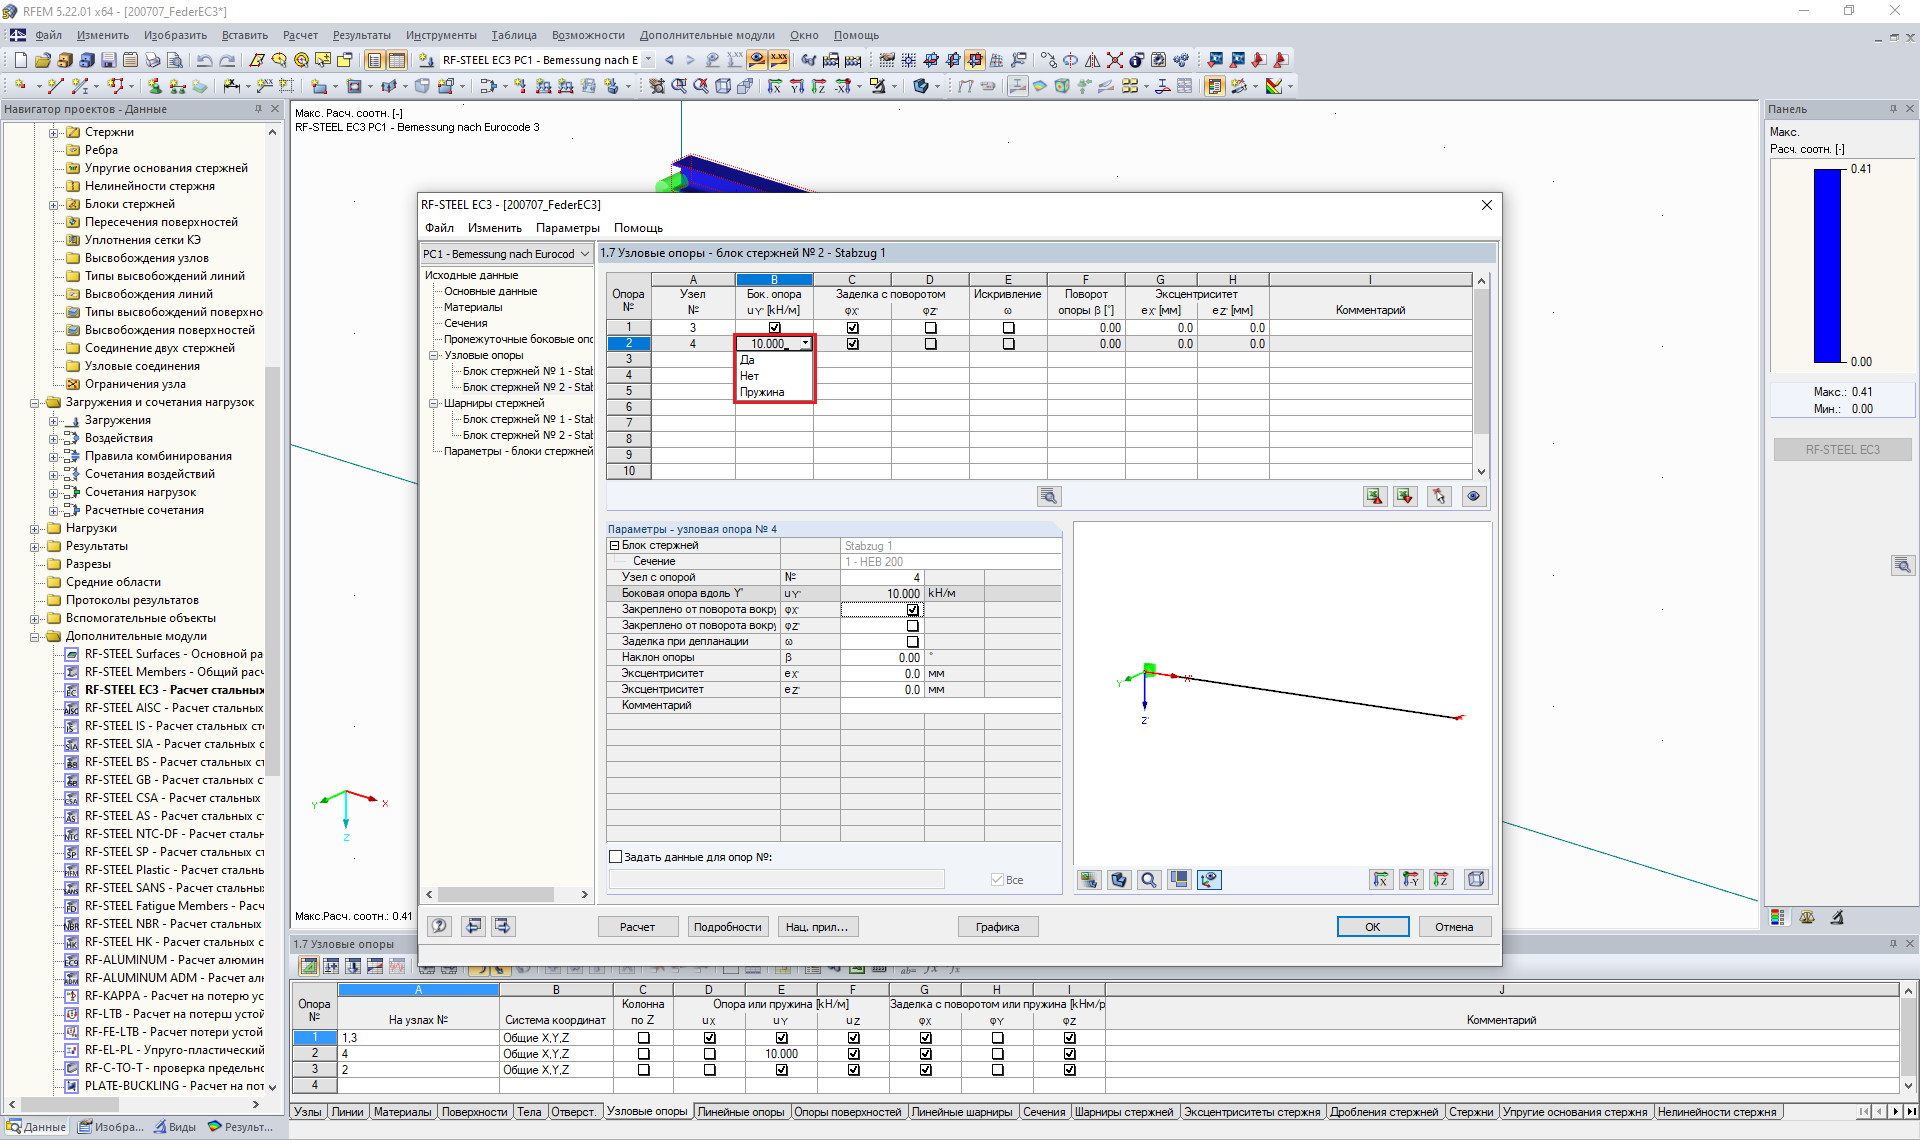Click the magnifier zoom icon under the preview
Viewport: 1920px width, 1140px height.
[x=1149, y=880]
